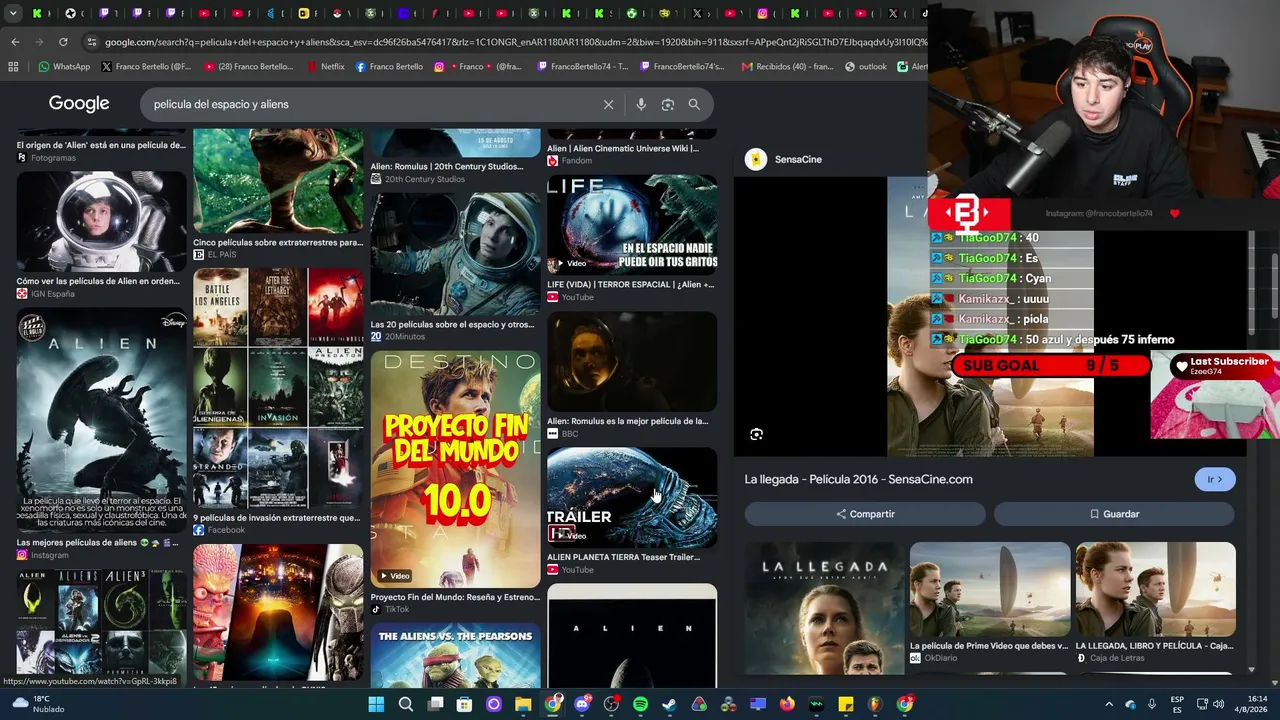This screenshot has height=720, width=1280.
Task: Click the Google search text field
Action: (x=370, y=104)
